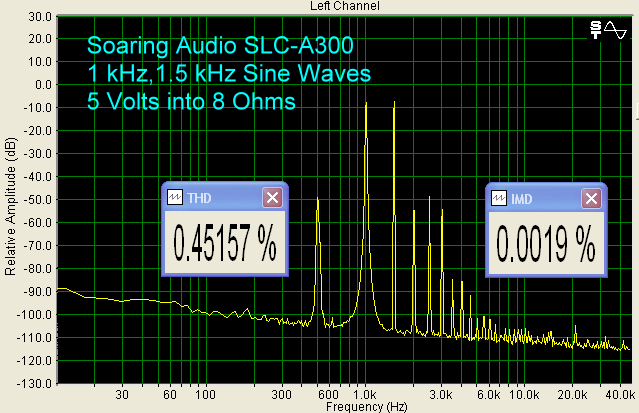The width and height of the screenshot is (639, 413).
Task: Click the IMD window's waveform icon
Action: click(x=499, y=199)
